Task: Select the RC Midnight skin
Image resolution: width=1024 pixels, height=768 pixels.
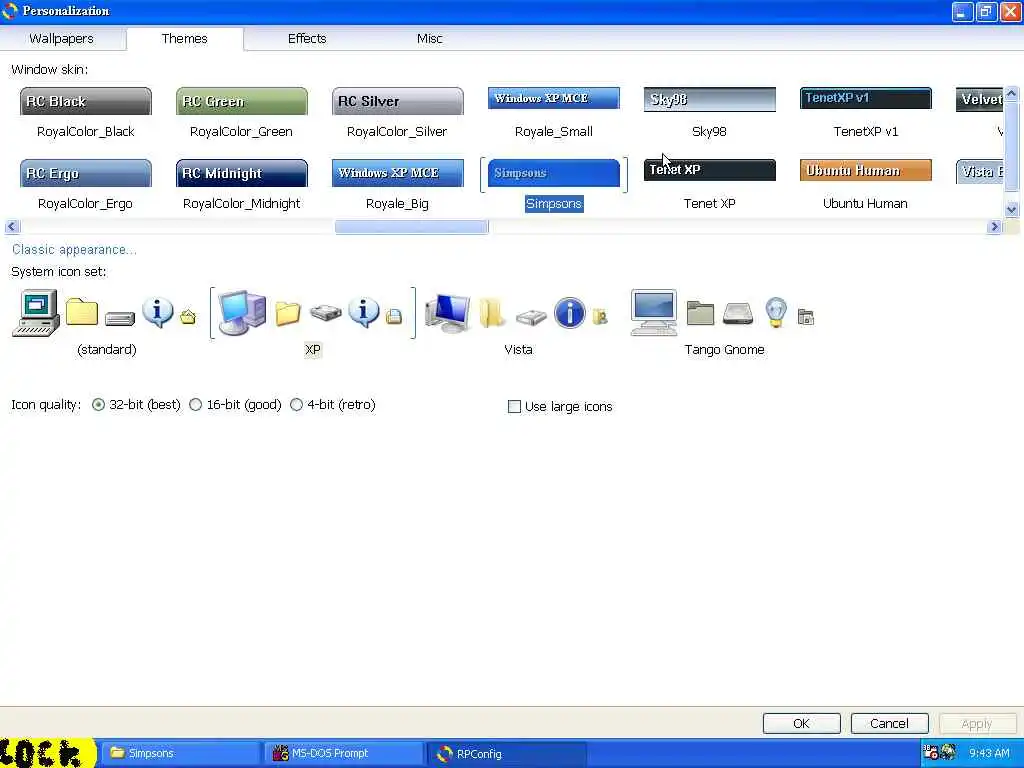Action: [x=242, y=173]
